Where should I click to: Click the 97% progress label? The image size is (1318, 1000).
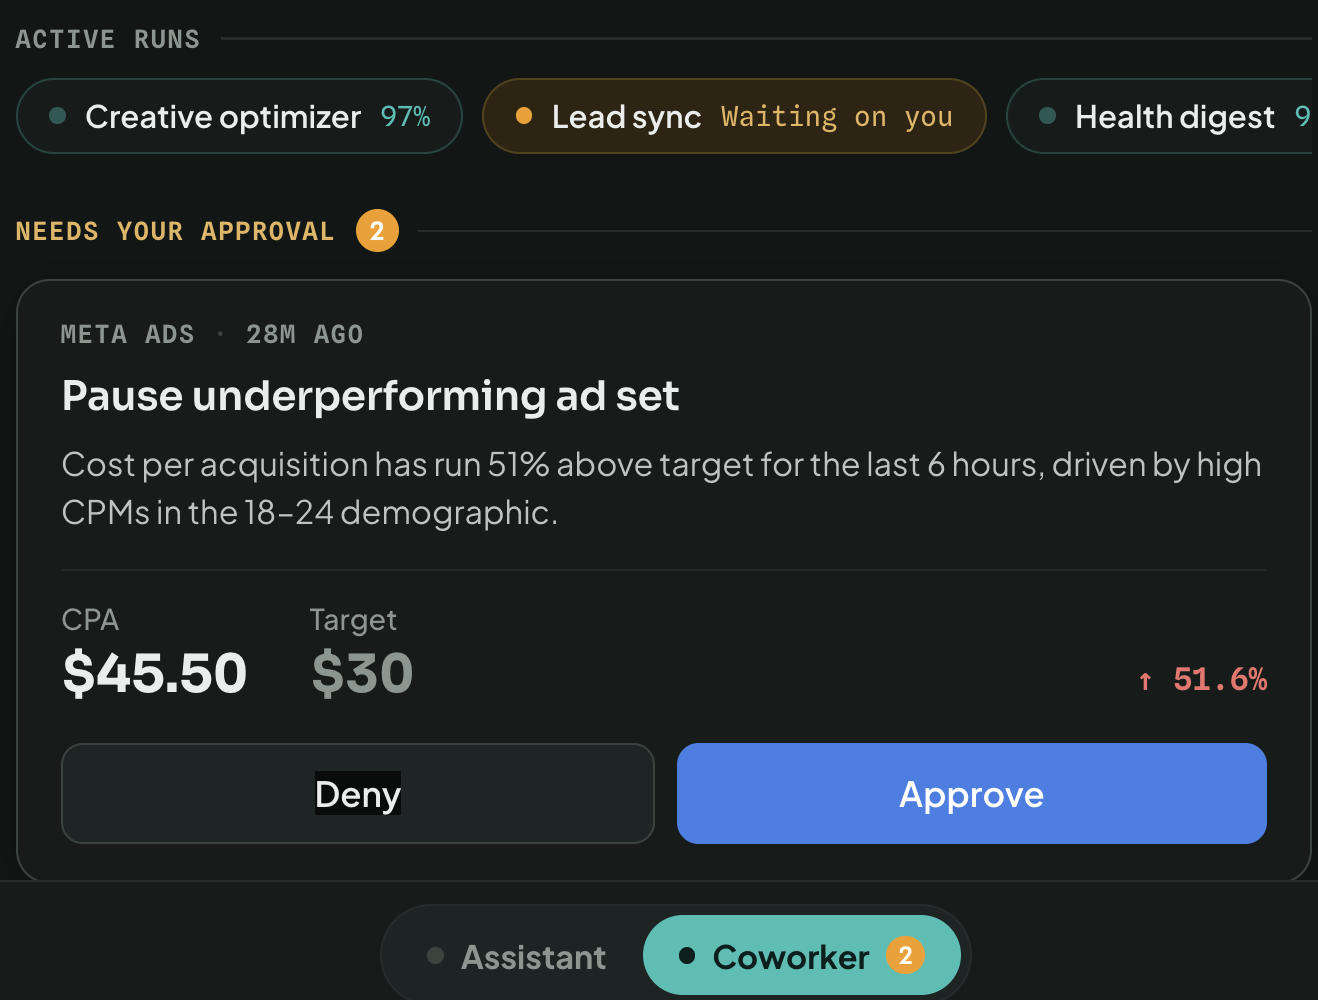pyautogui.click(x=405, y=116)
